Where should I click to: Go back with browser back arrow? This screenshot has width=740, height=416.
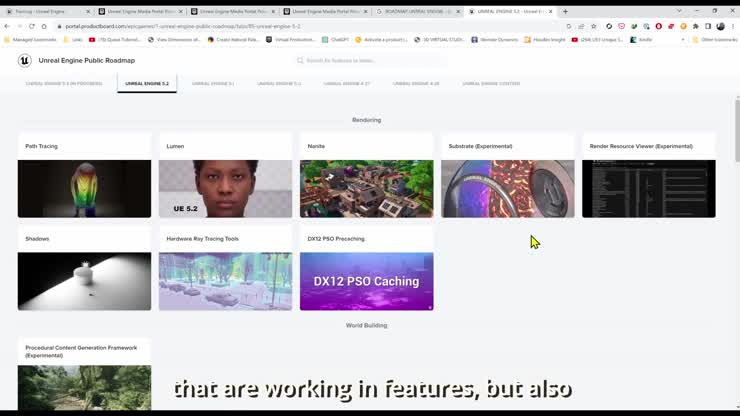point(7,26)
